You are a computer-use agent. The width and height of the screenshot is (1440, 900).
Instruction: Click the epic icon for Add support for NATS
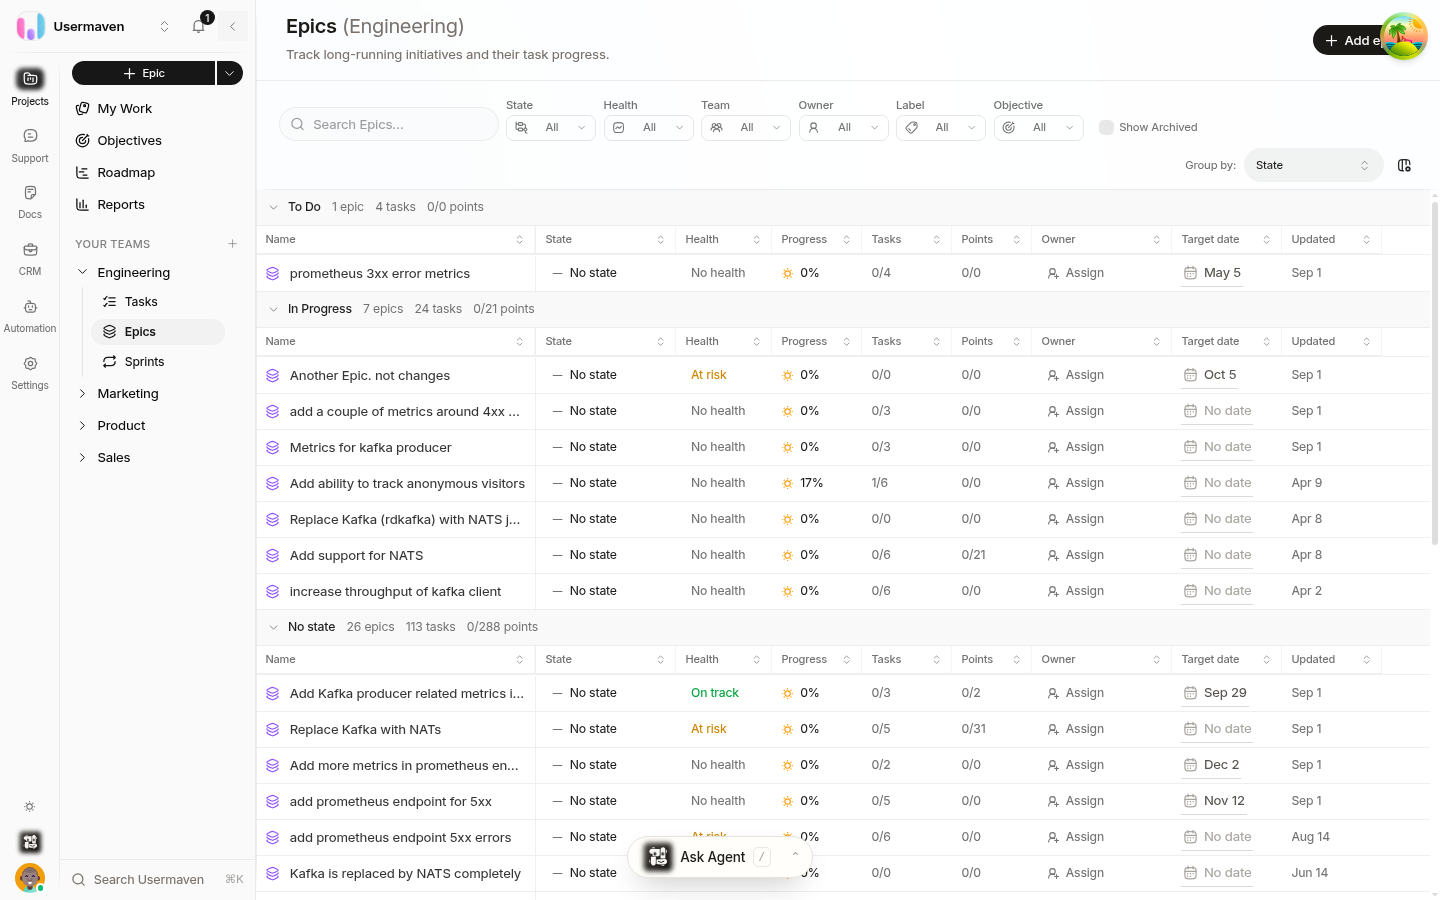point(272,555)
